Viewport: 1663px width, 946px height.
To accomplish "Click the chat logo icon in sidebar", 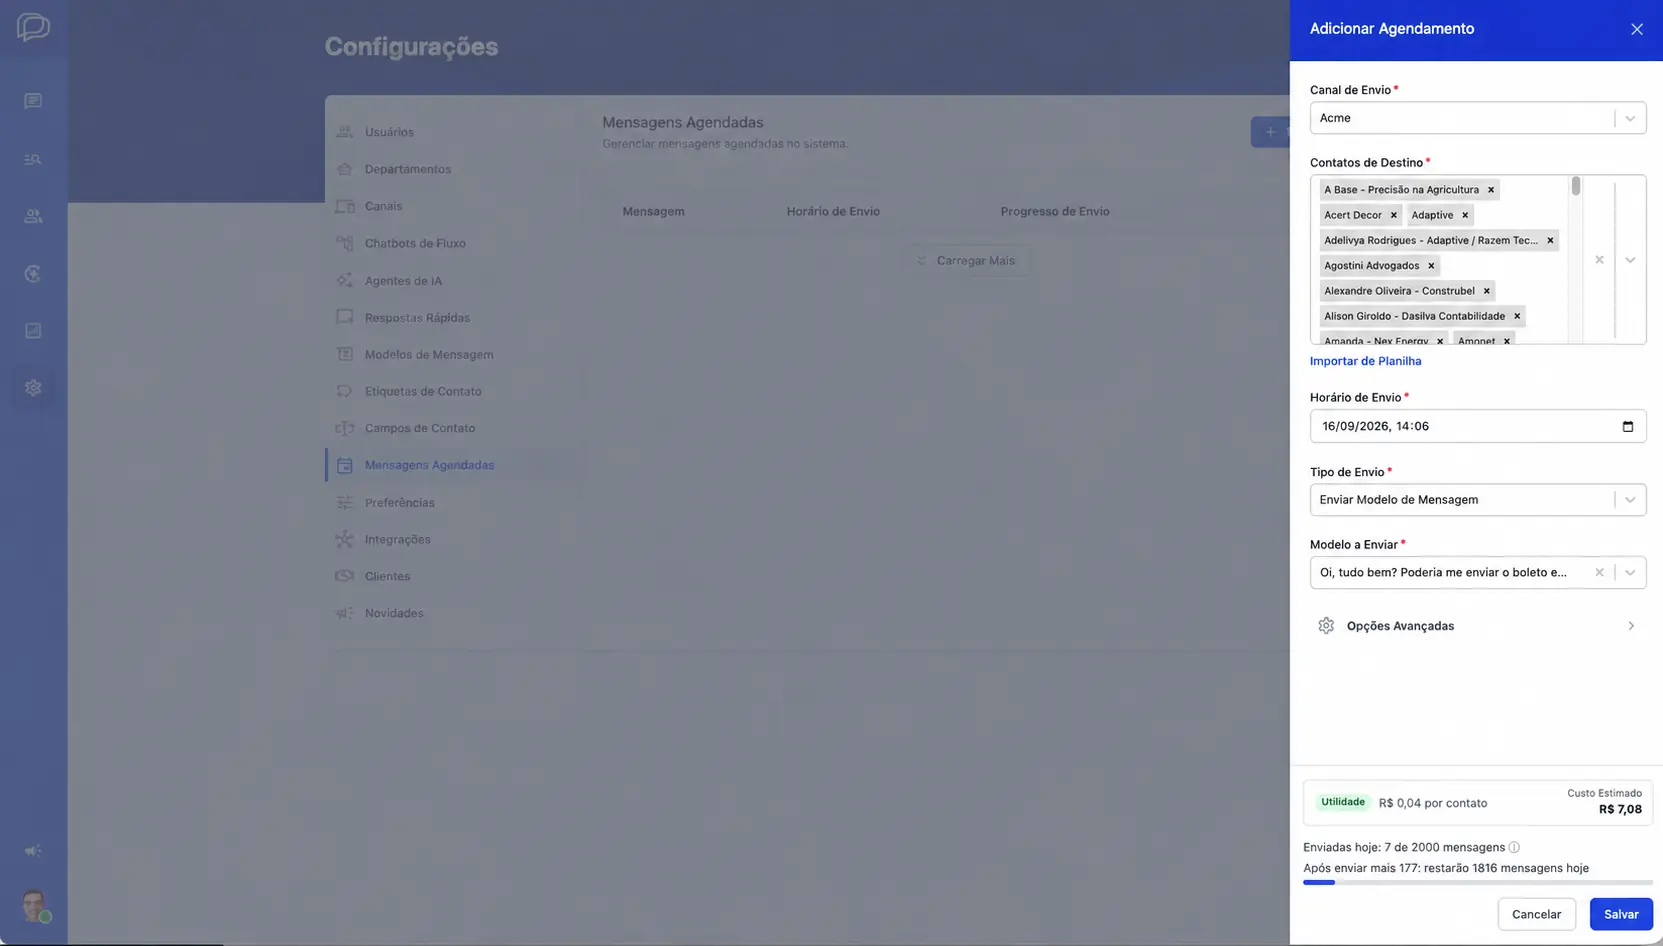I will point(33,27).
